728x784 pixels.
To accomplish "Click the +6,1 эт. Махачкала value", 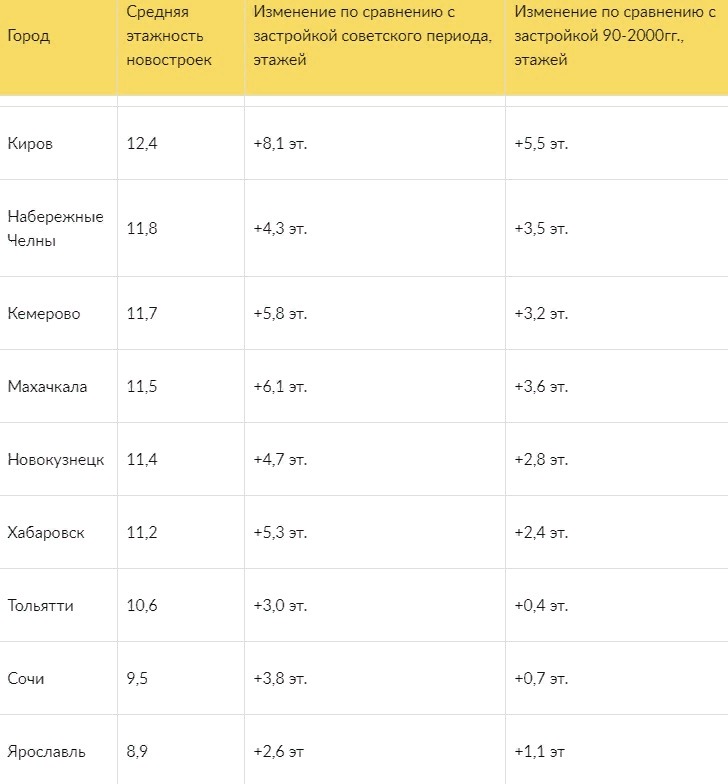I will 280,386.
